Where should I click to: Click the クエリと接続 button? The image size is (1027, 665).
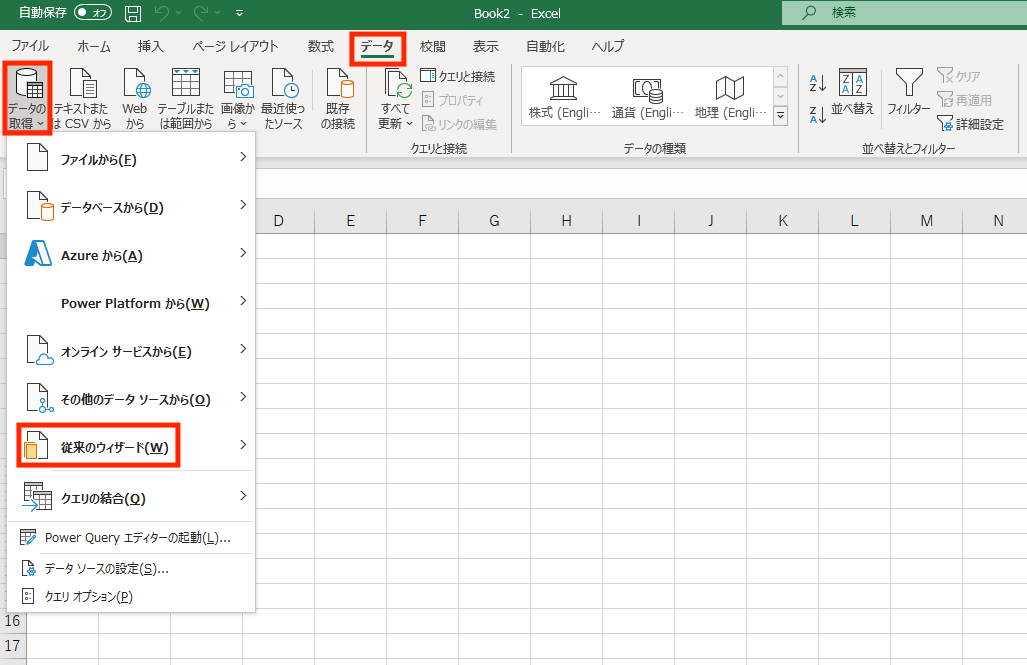pyautogui.click(x=458, y=76)
